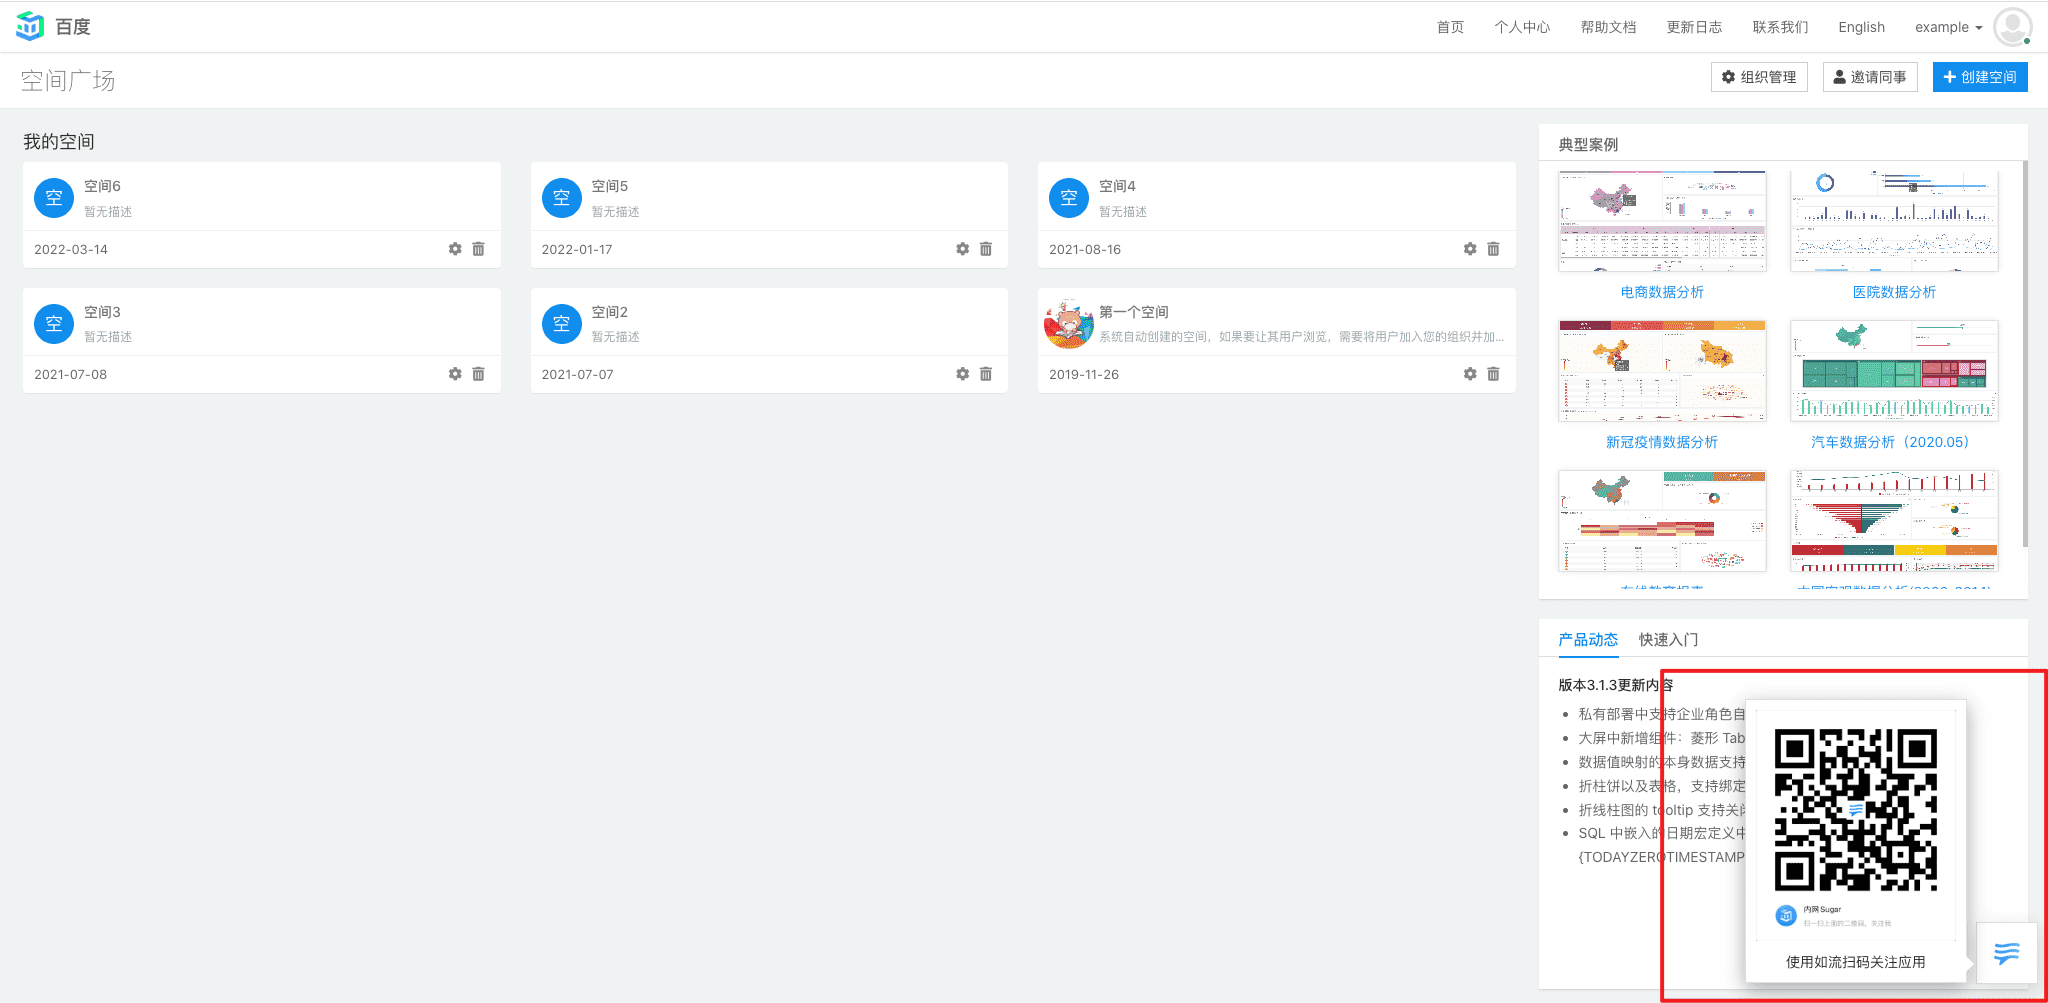Click the 组织管理 button
Screen dimensions: 2048x1003
(x=1759, y=77)
